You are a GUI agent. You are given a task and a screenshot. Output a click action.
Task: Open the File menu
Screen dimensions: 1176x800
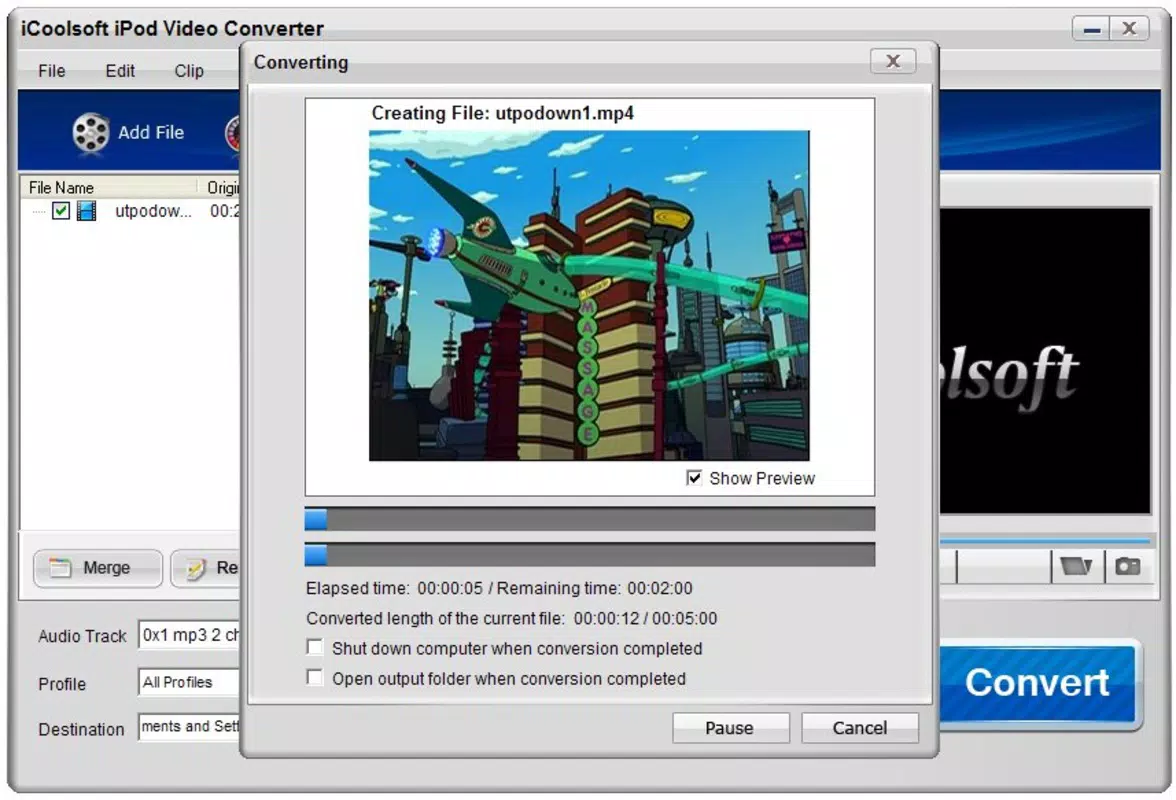(52, 71)
